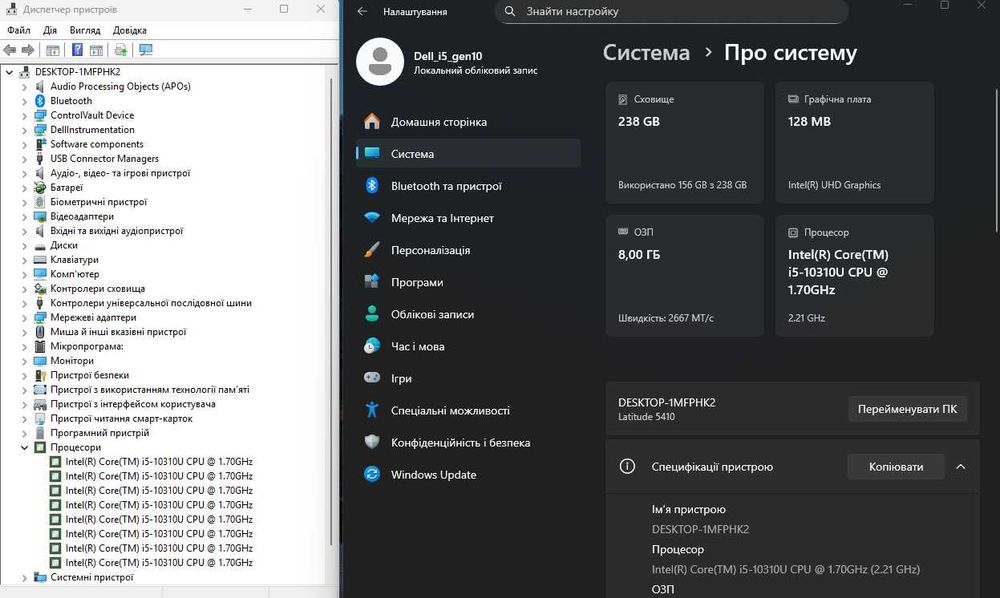Image resolution: width=1000 pixels, height=598 pixels.
Task: Open the Вигляд menu
Action: pos(85,30)
